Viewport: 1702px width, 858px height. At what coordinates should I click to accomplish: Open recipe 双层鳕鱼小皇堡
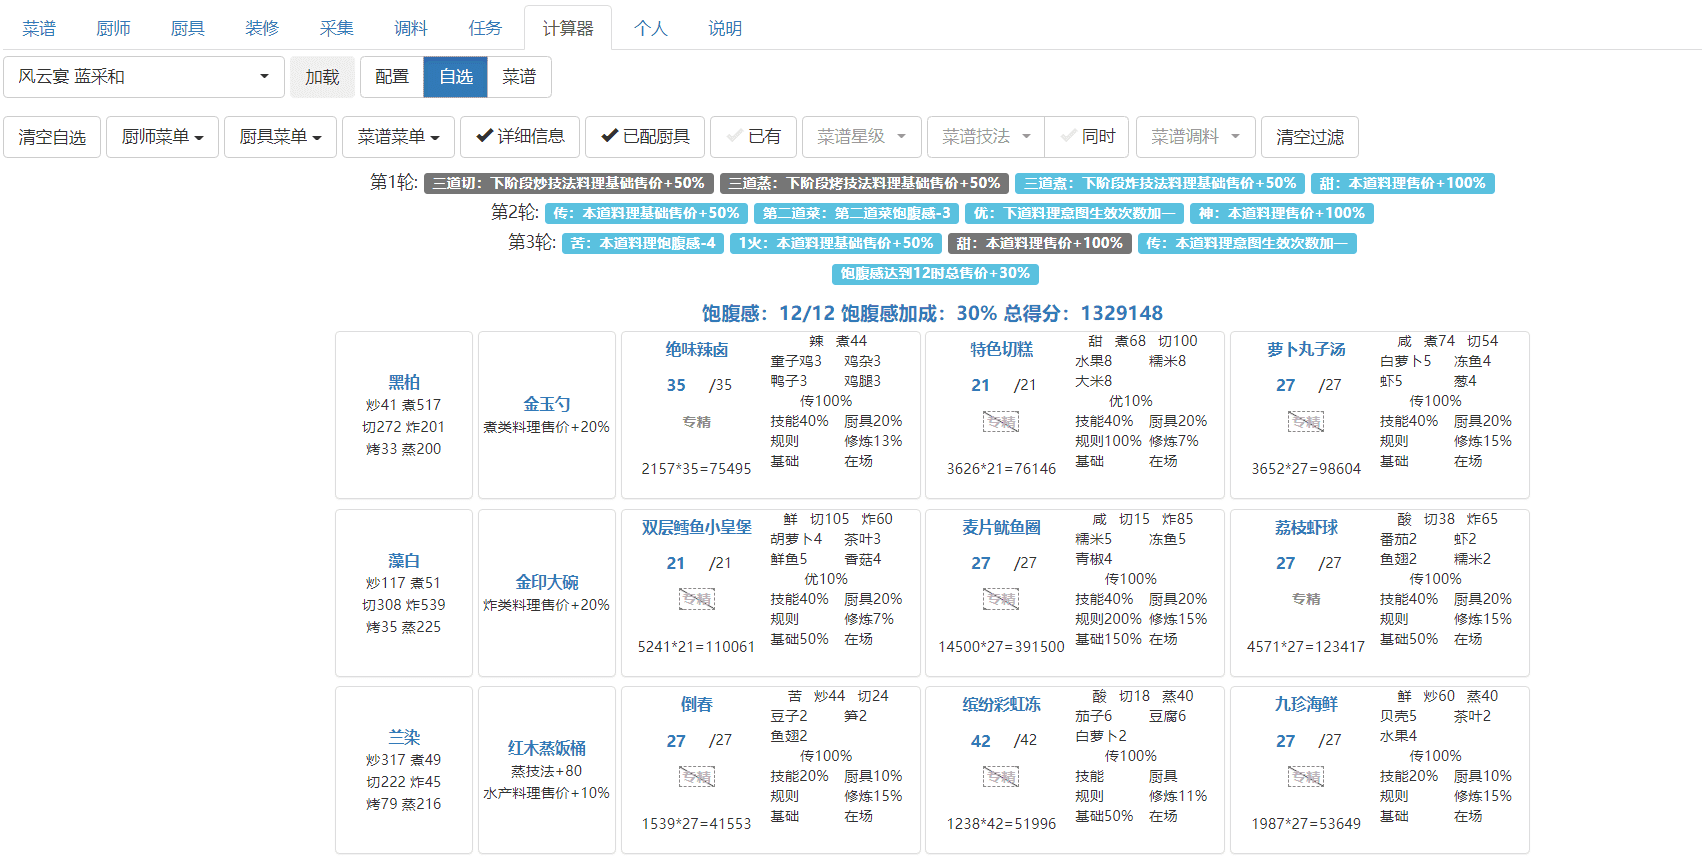(x=697, y=528)
